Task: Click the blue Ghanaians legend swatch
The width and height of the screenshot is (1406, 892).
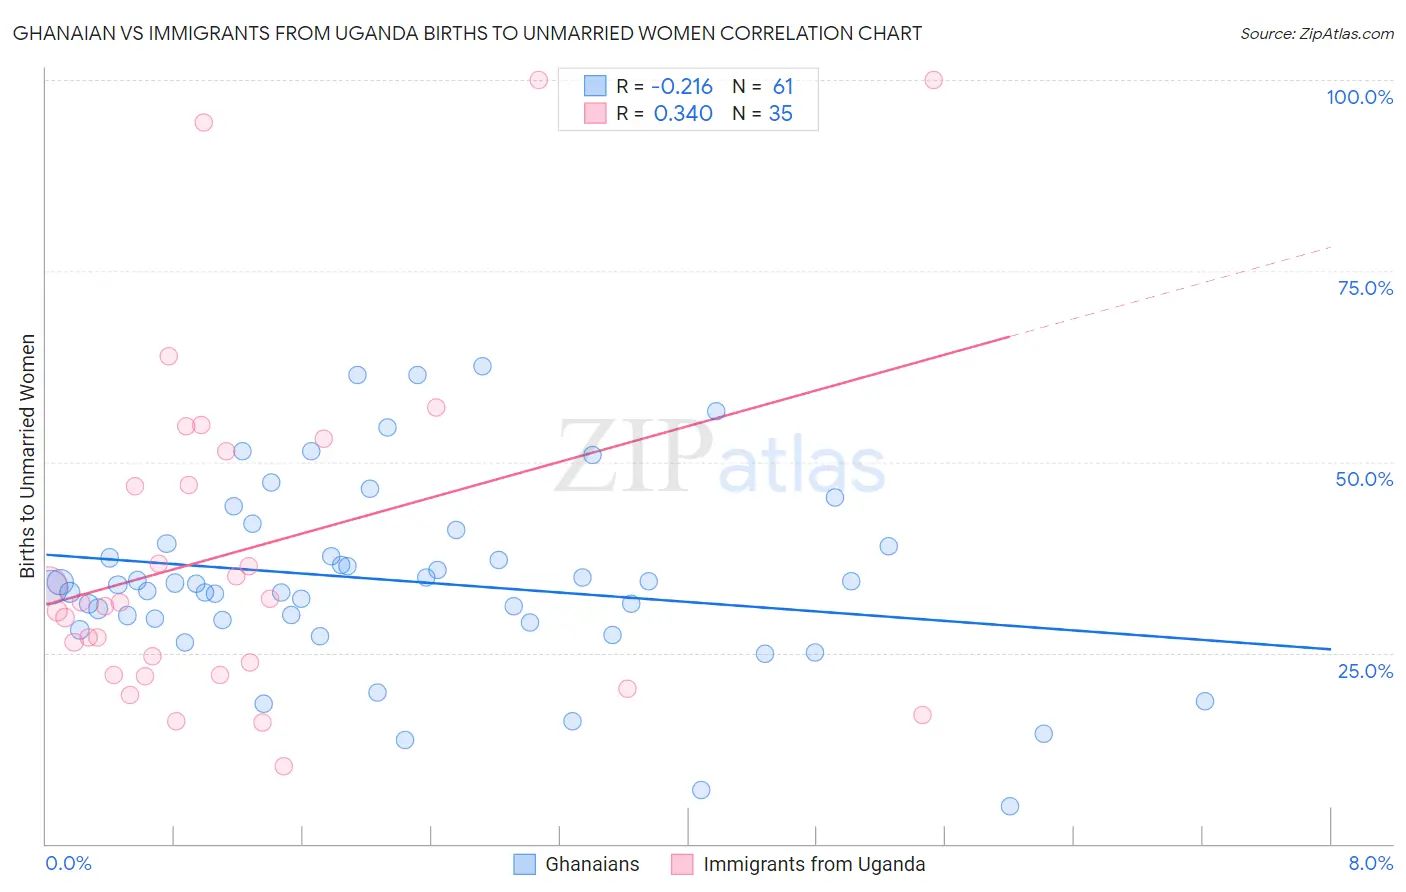Action: (x=525, y=864)
